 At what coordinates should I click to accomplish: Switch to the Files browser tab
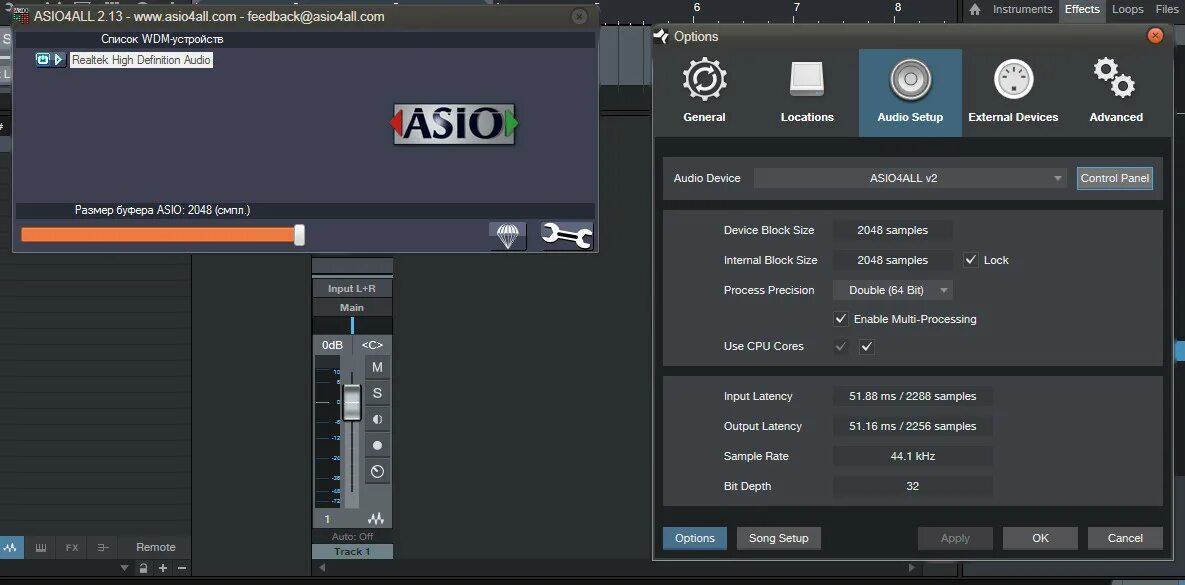[x=1168, y=9]
